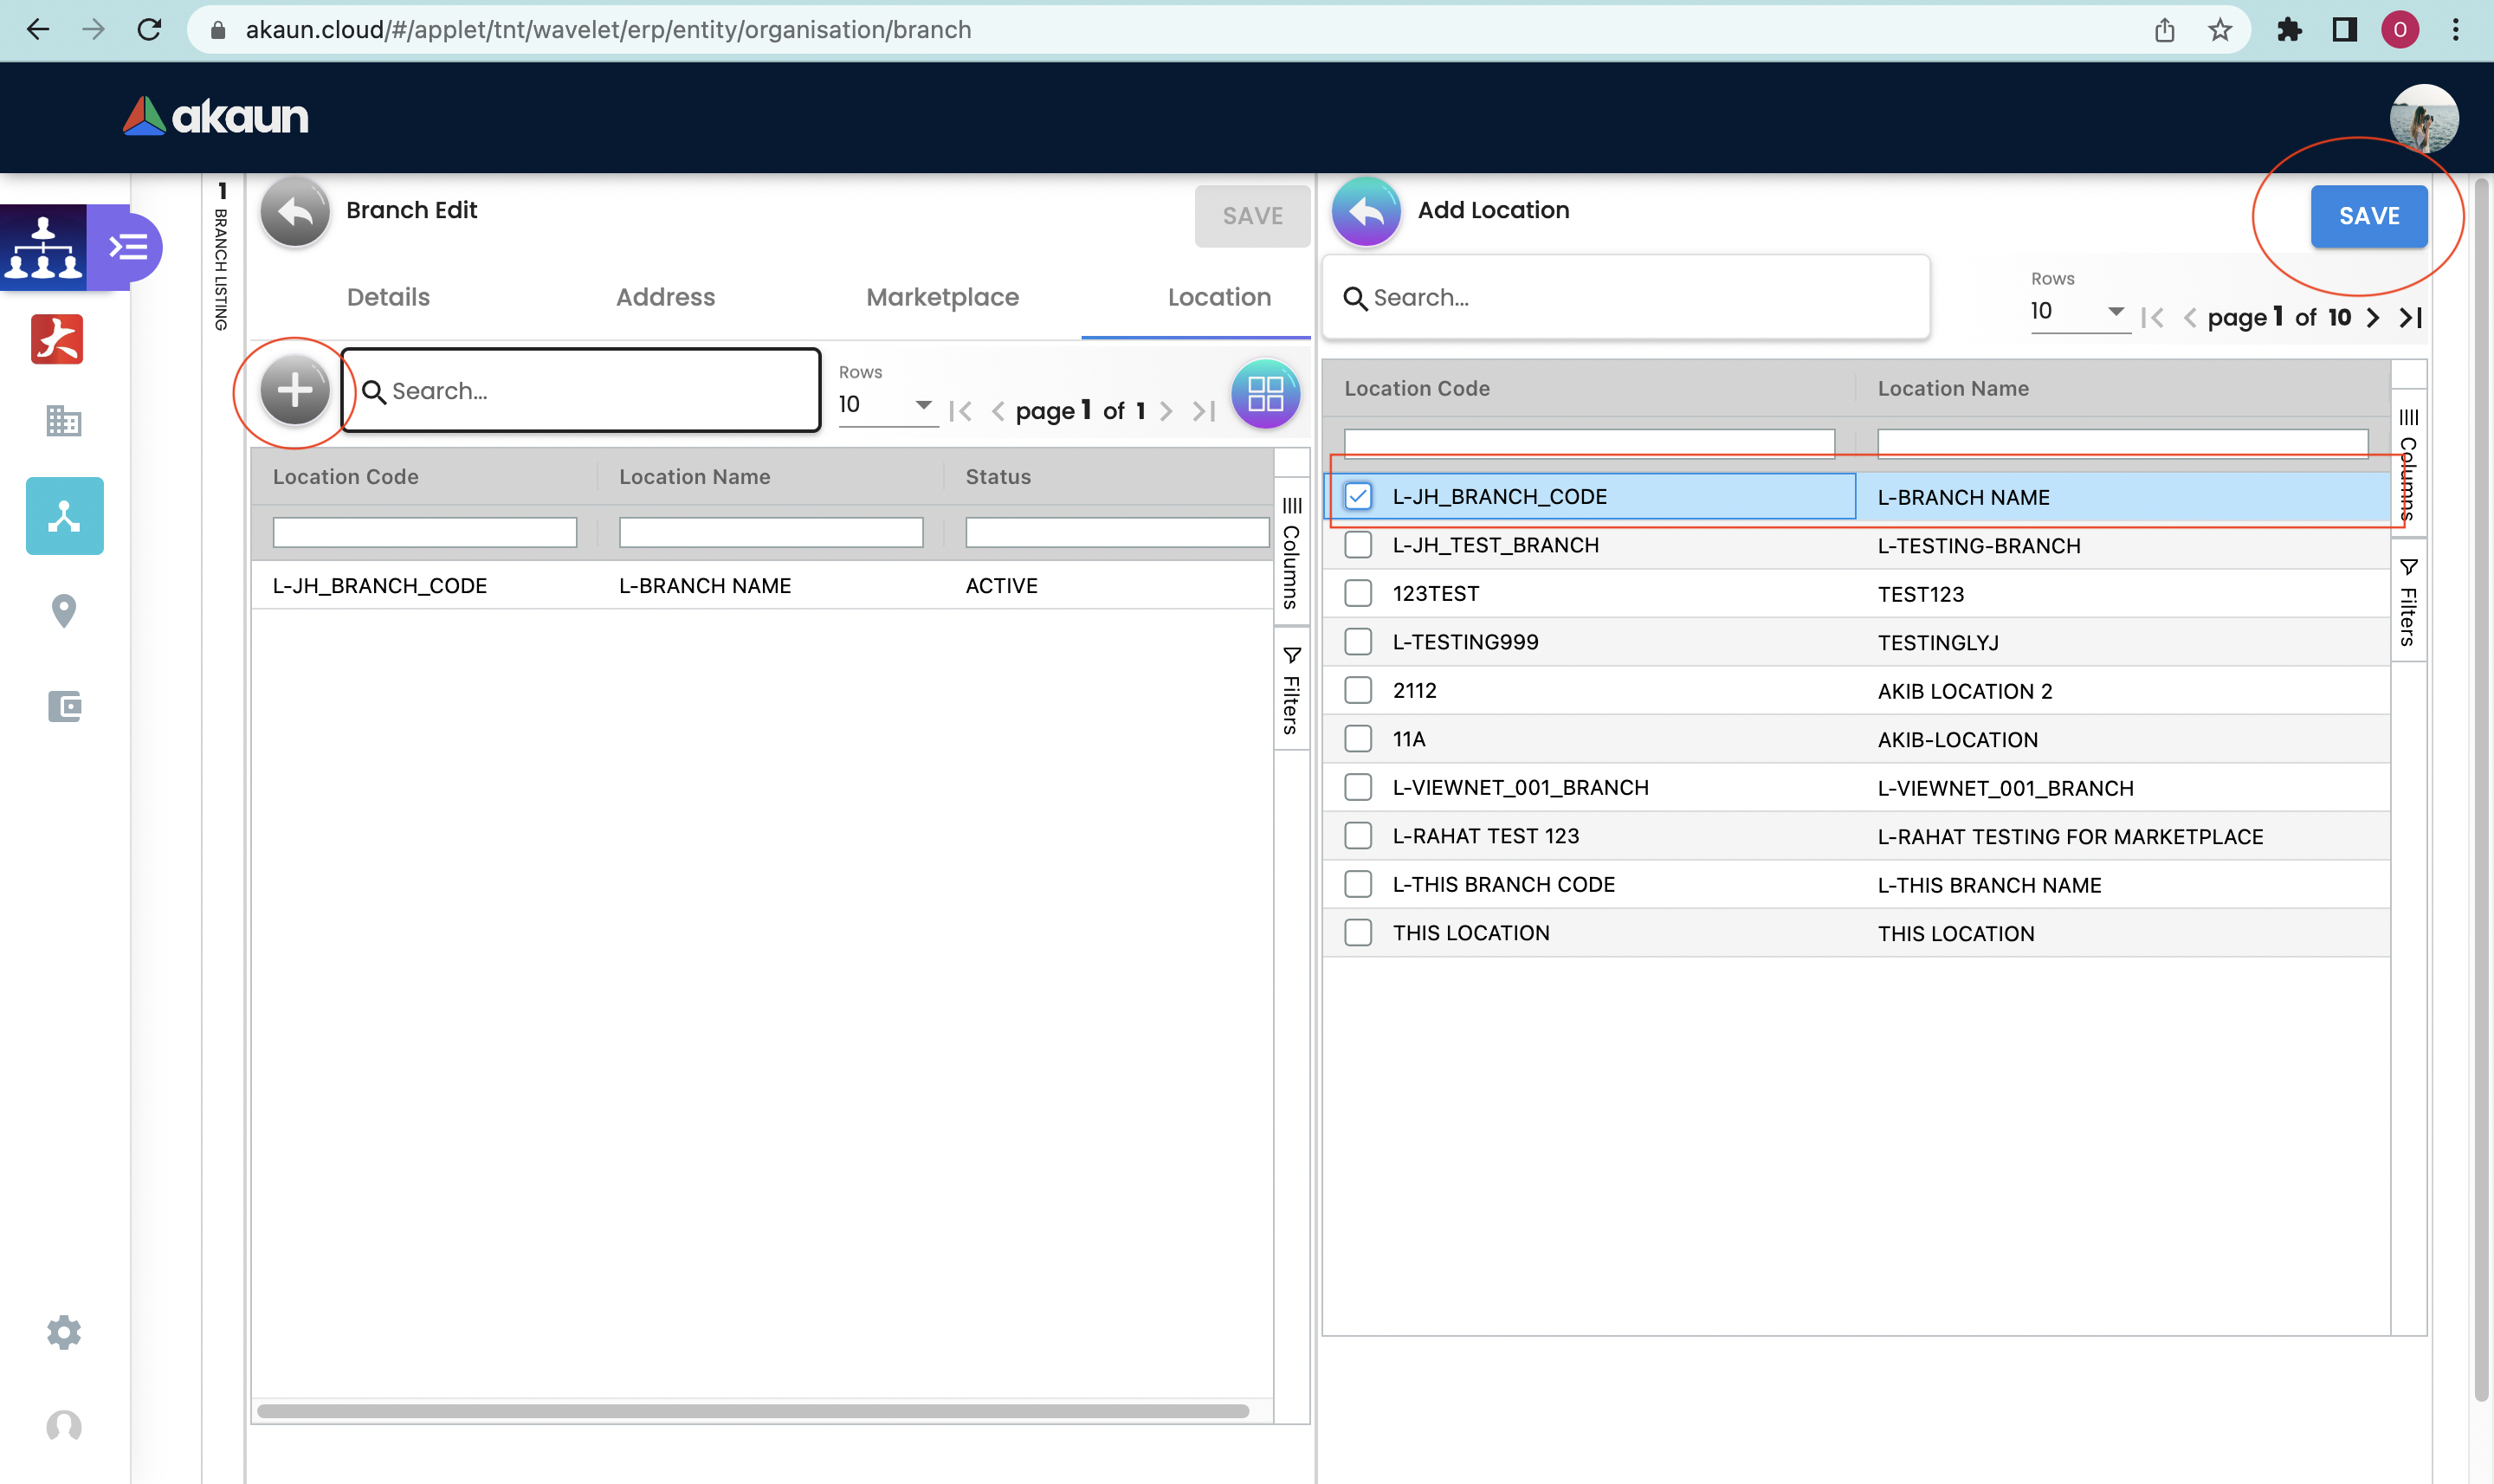
Task: Click the Add Location back arrow
Action: pos(1365,211)
